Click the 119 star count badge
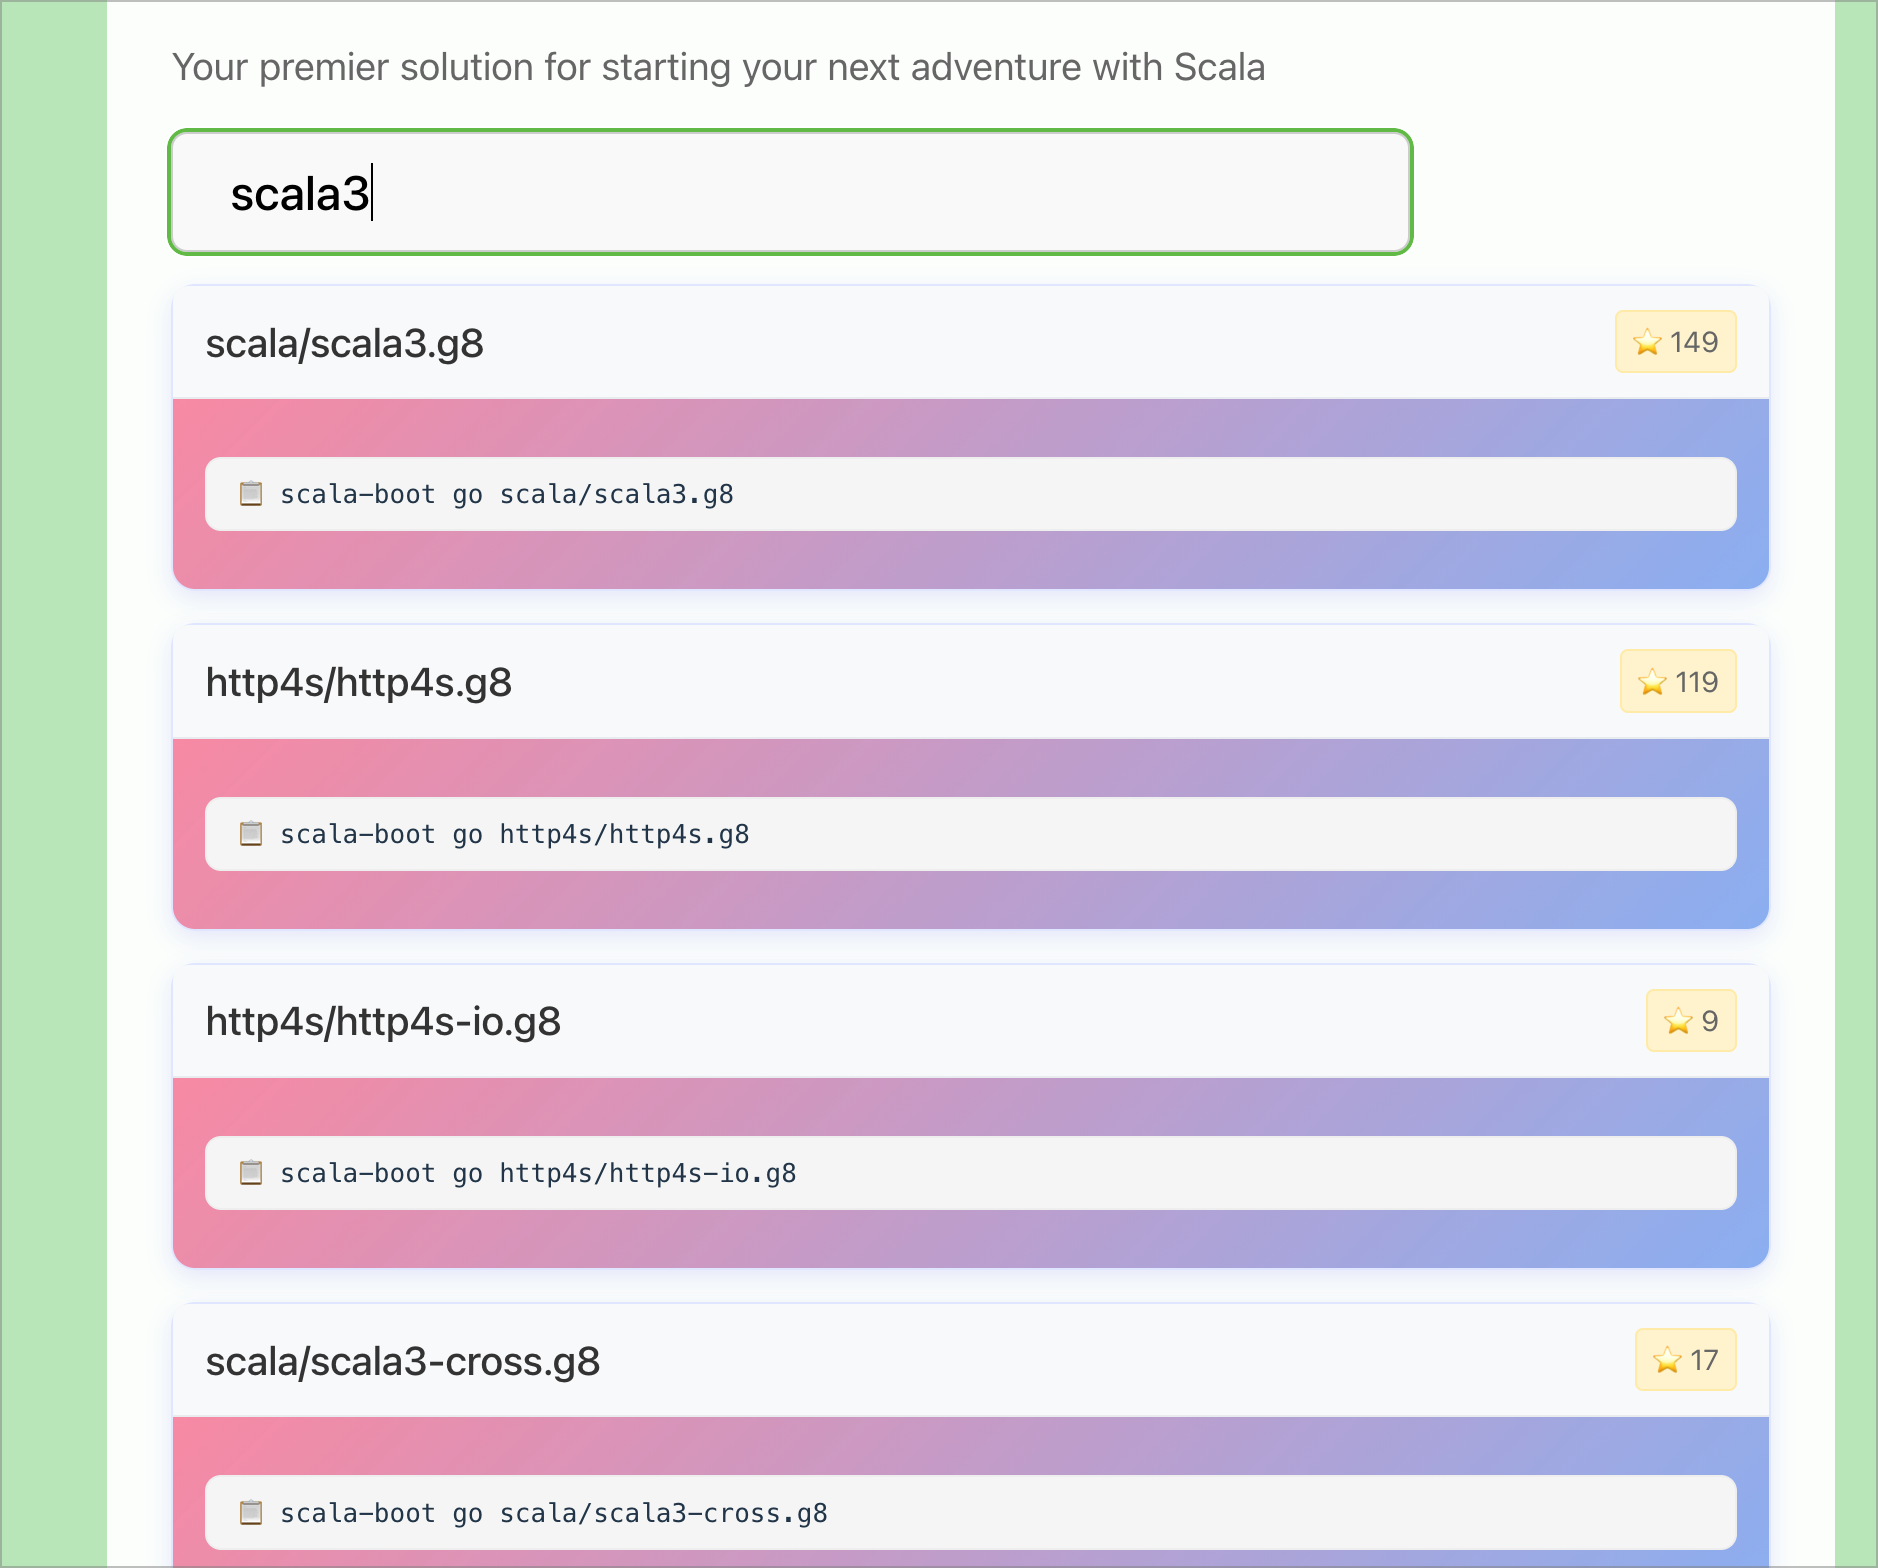The image size is (1878, 1568). pos(1679,681)
